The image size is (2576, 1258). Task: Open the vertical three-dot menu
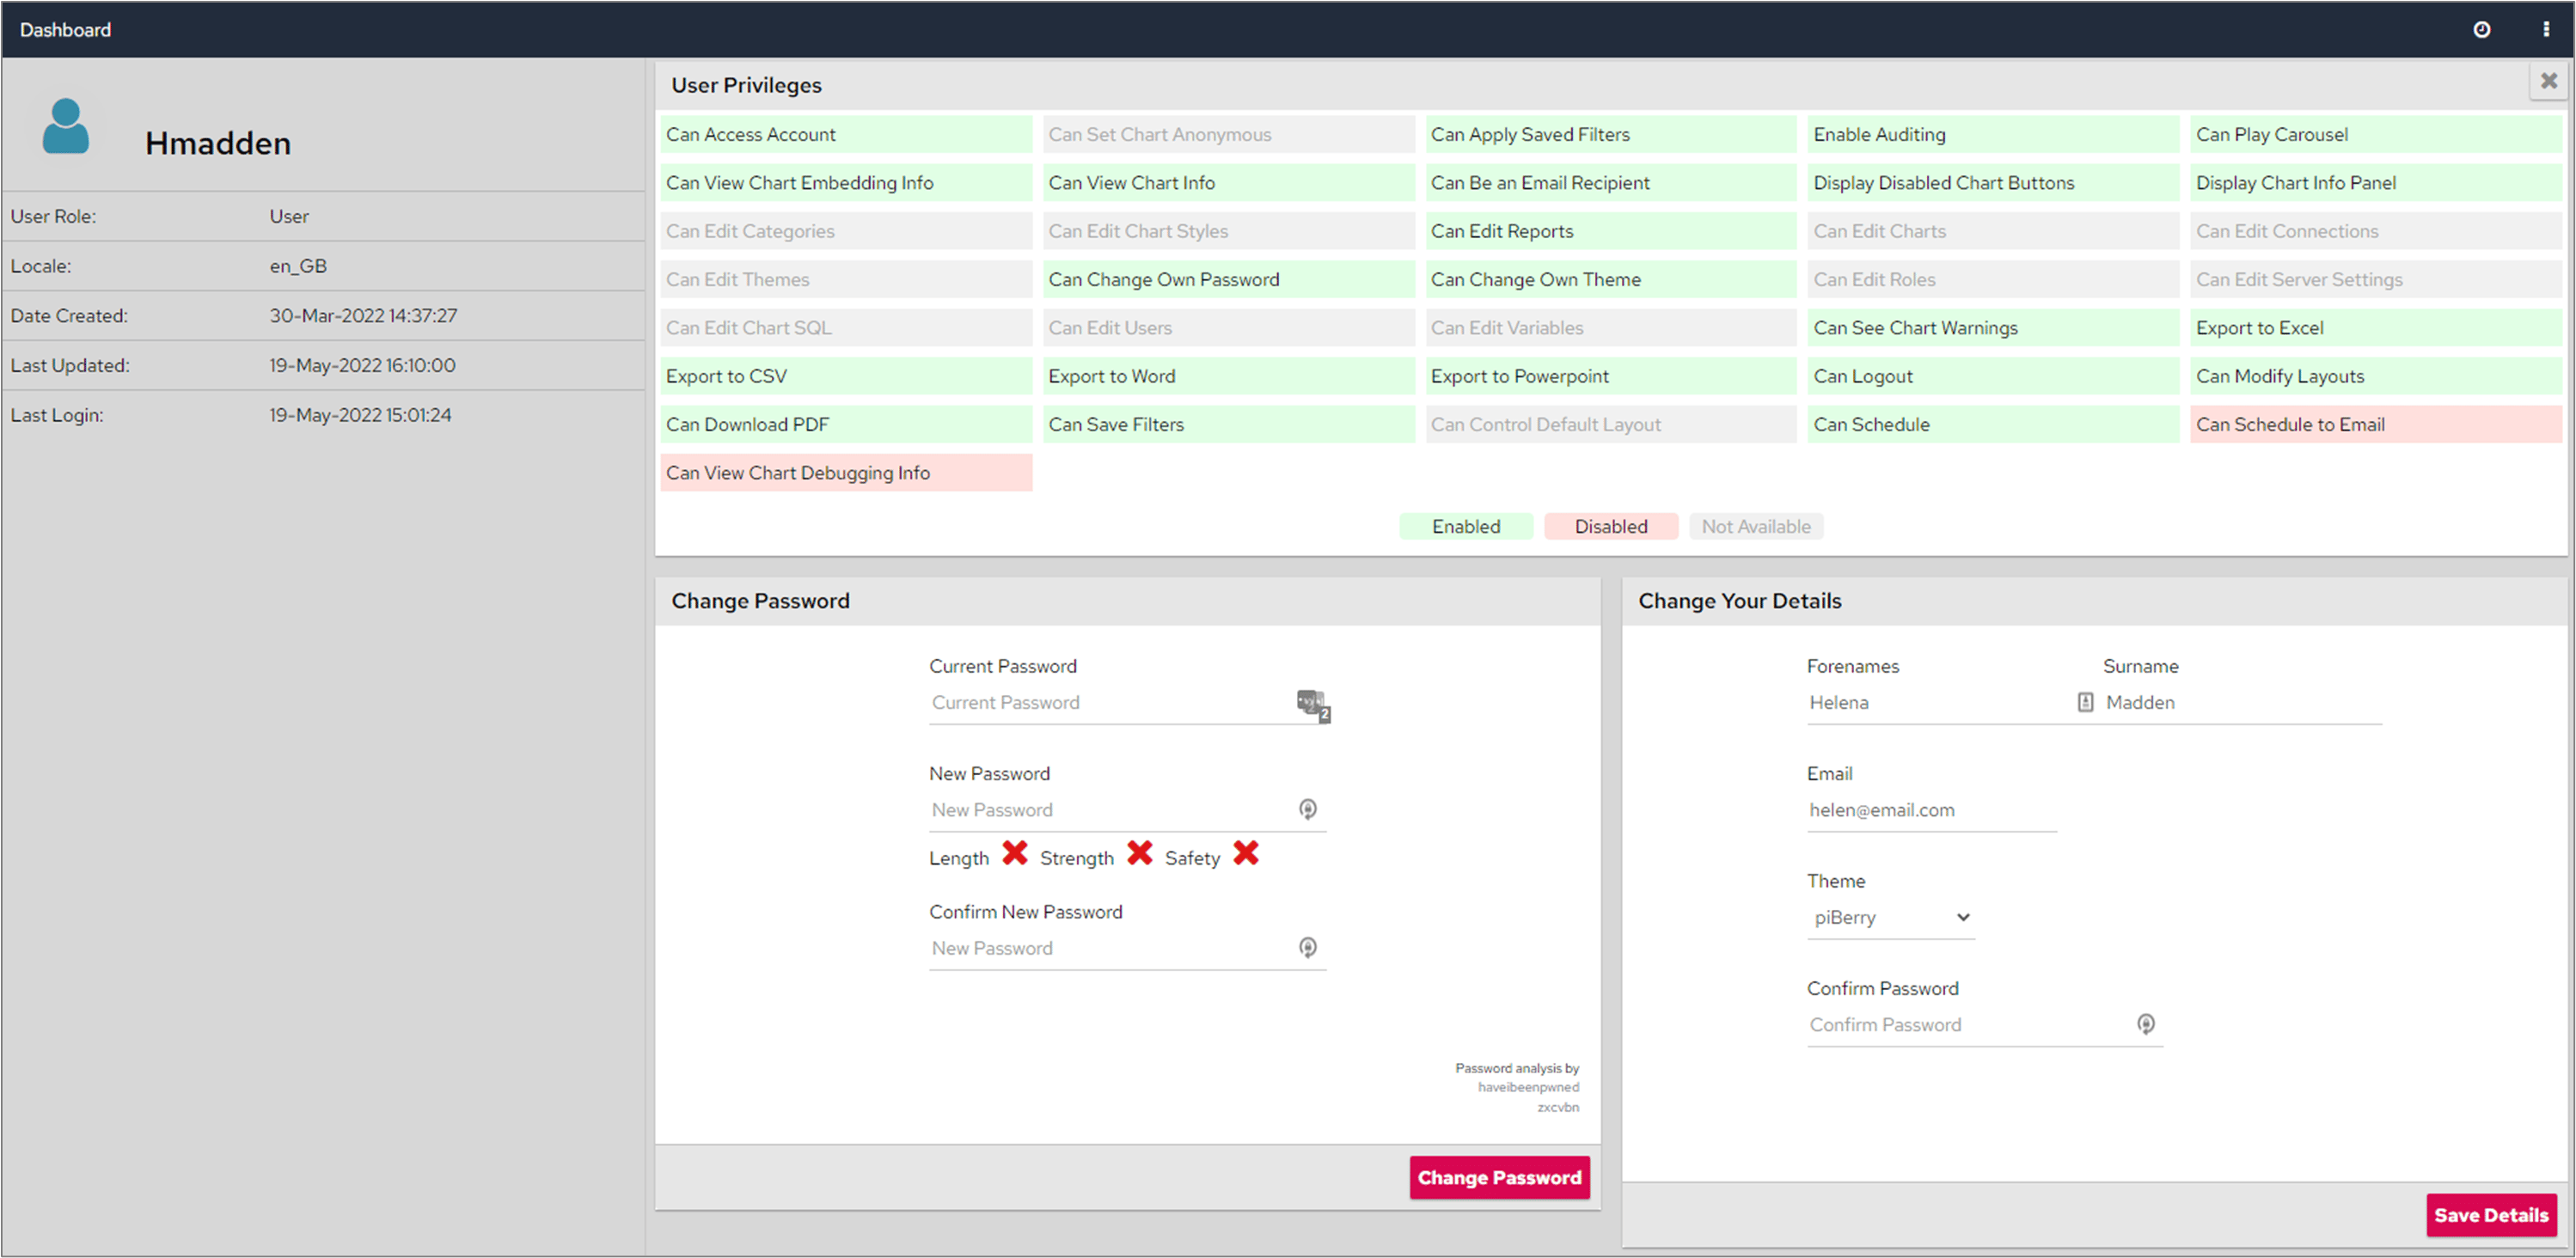[x=2545, y=29]
